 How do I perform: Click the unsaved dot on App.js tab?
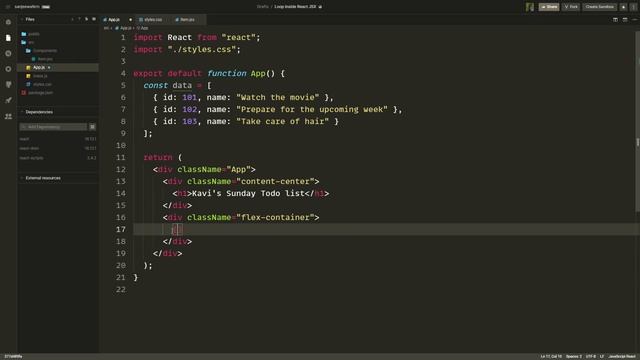pos(131,20)
